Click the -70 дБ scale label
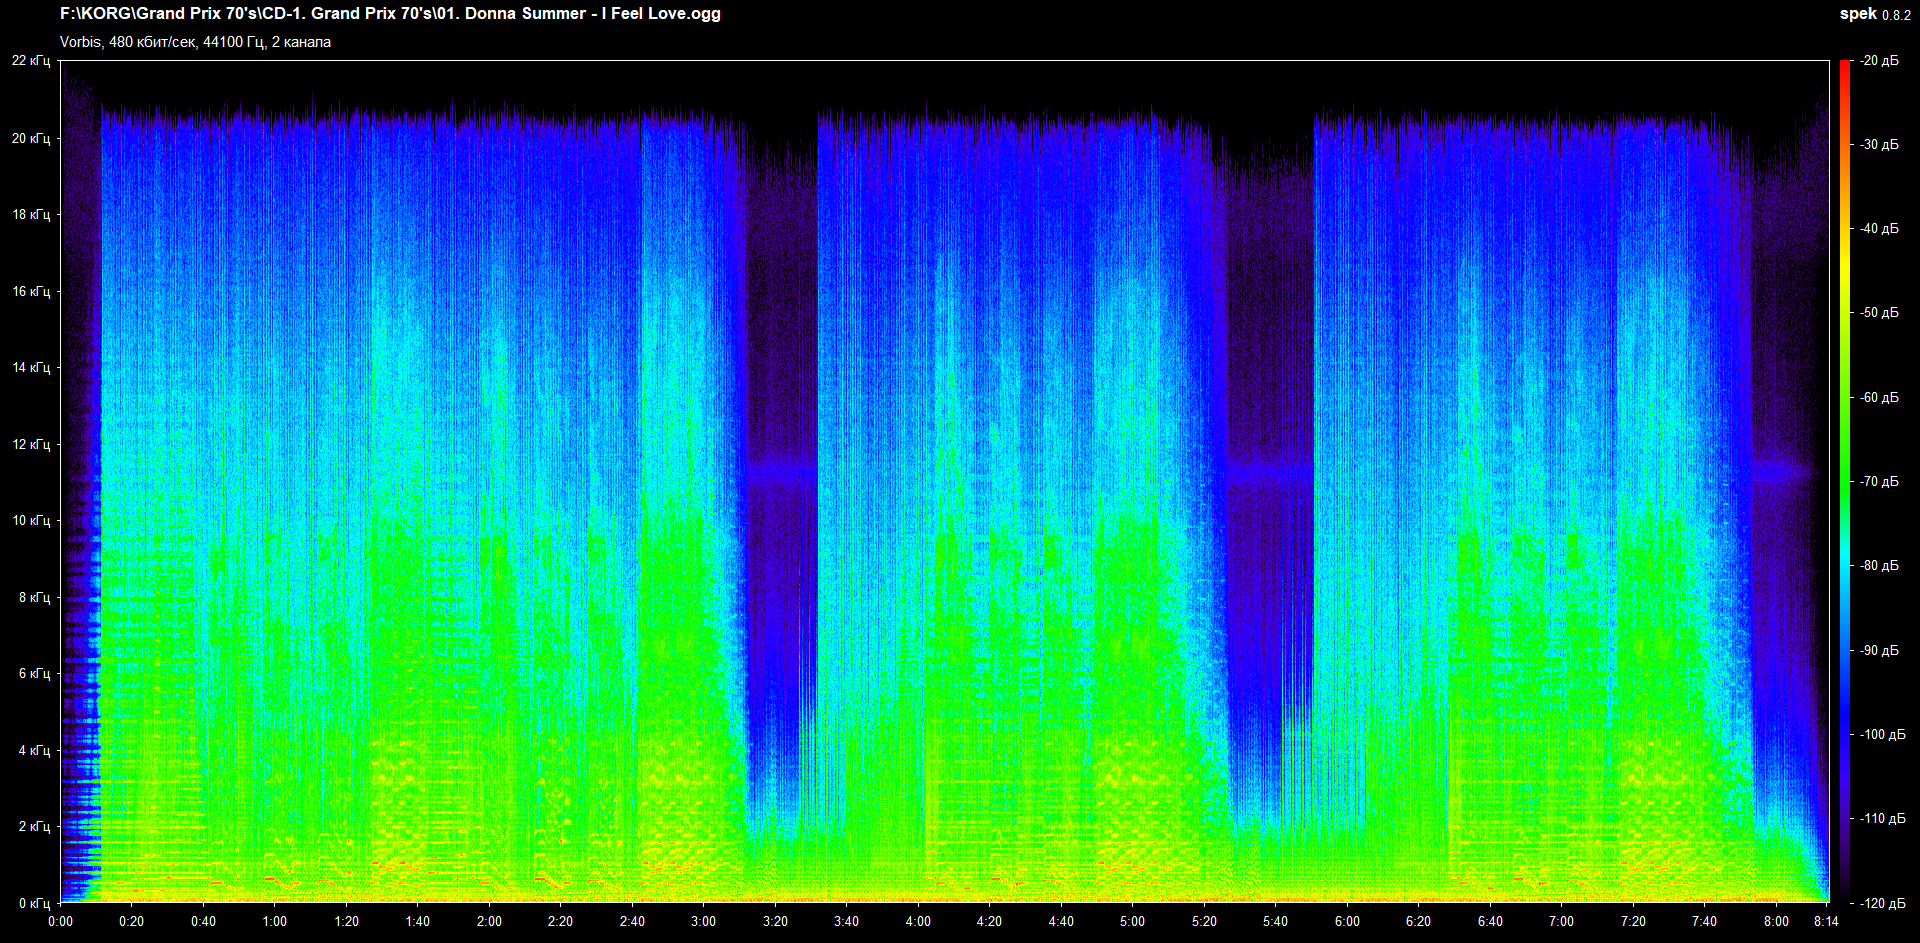1920x943 pixels. click(1879, 482)
